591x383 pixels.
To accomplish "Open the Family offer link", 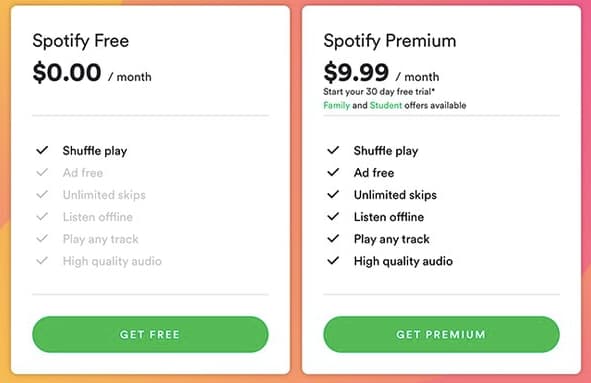I will [337, 105].
